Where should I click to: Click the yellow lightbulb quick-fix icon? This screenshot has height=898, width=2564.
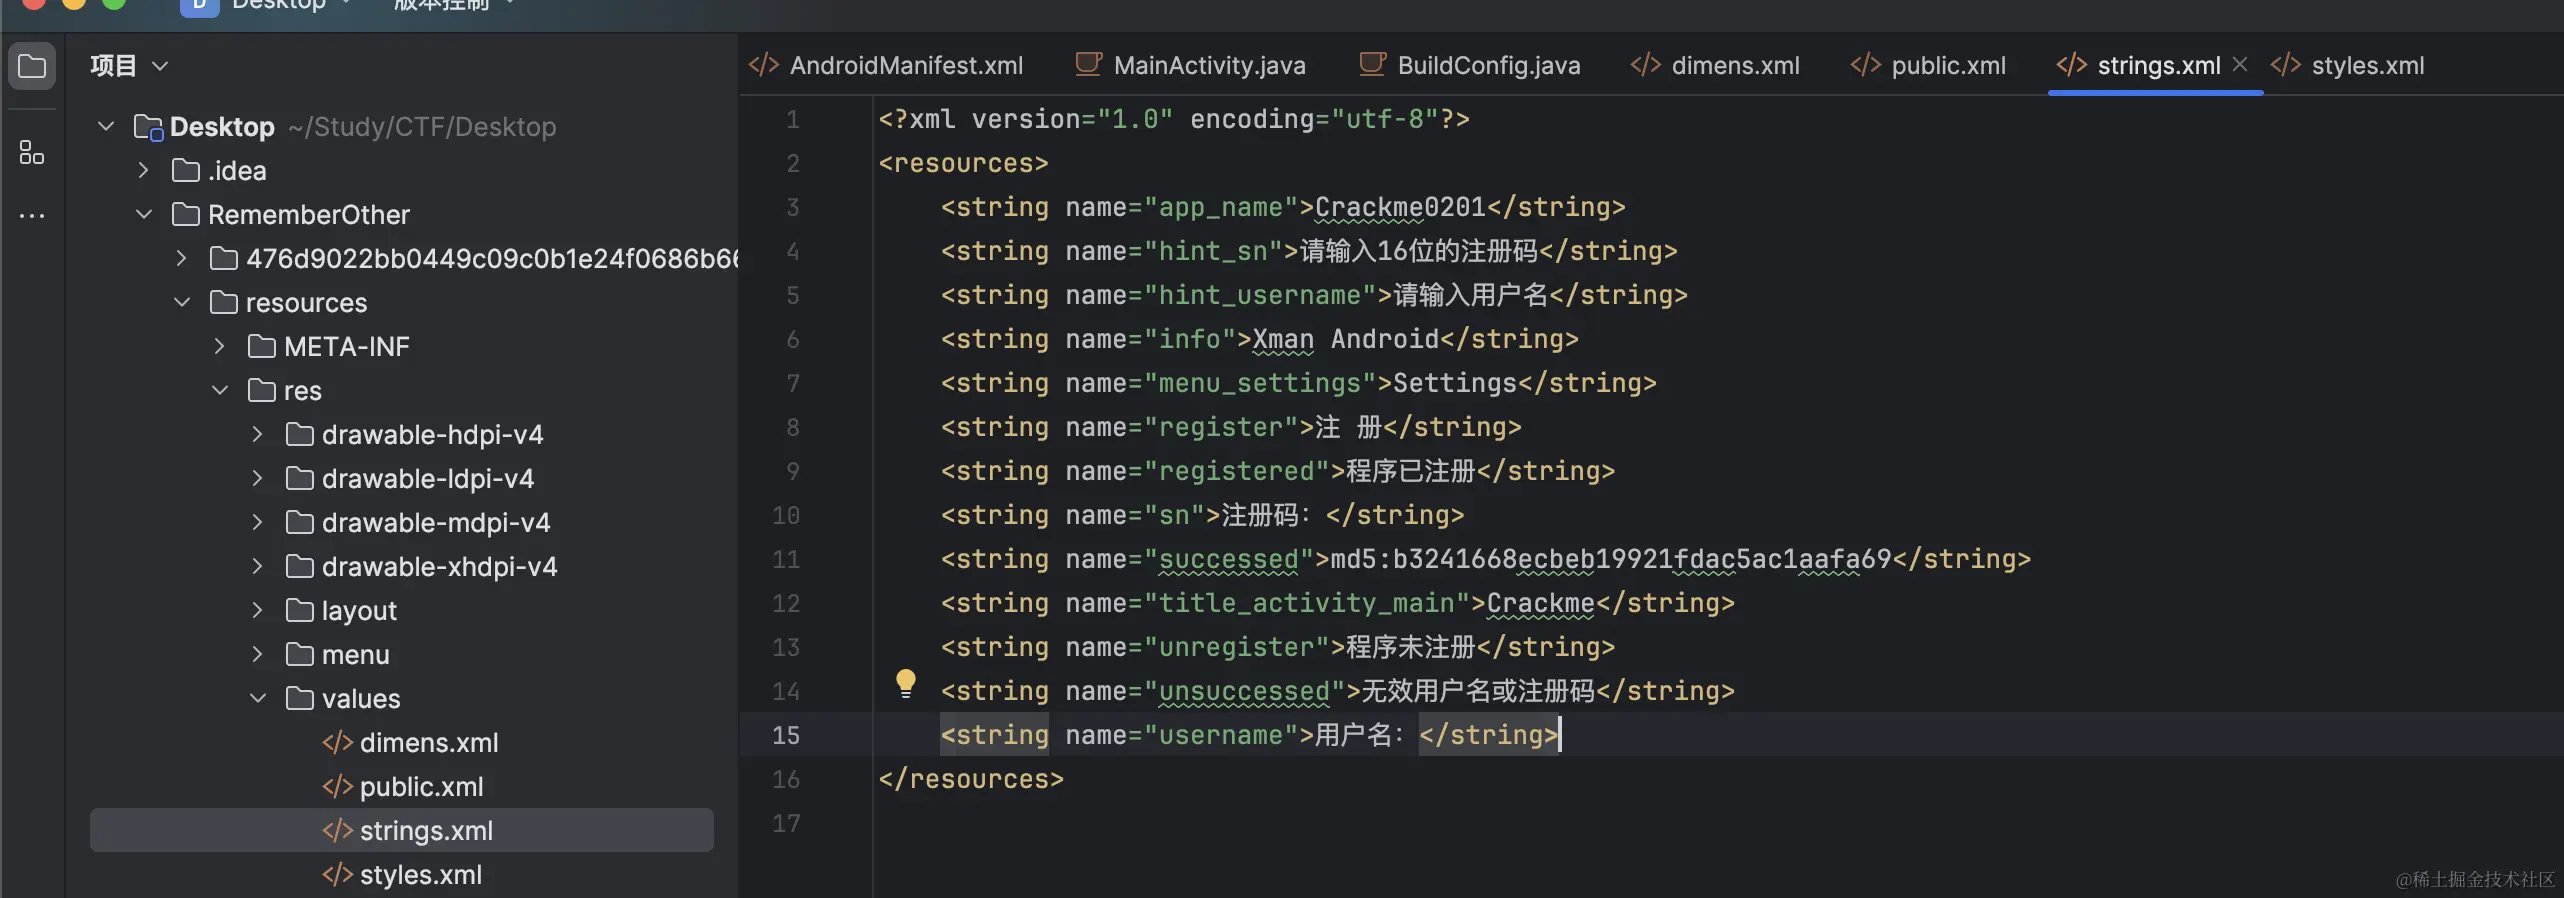click(906, 683)
